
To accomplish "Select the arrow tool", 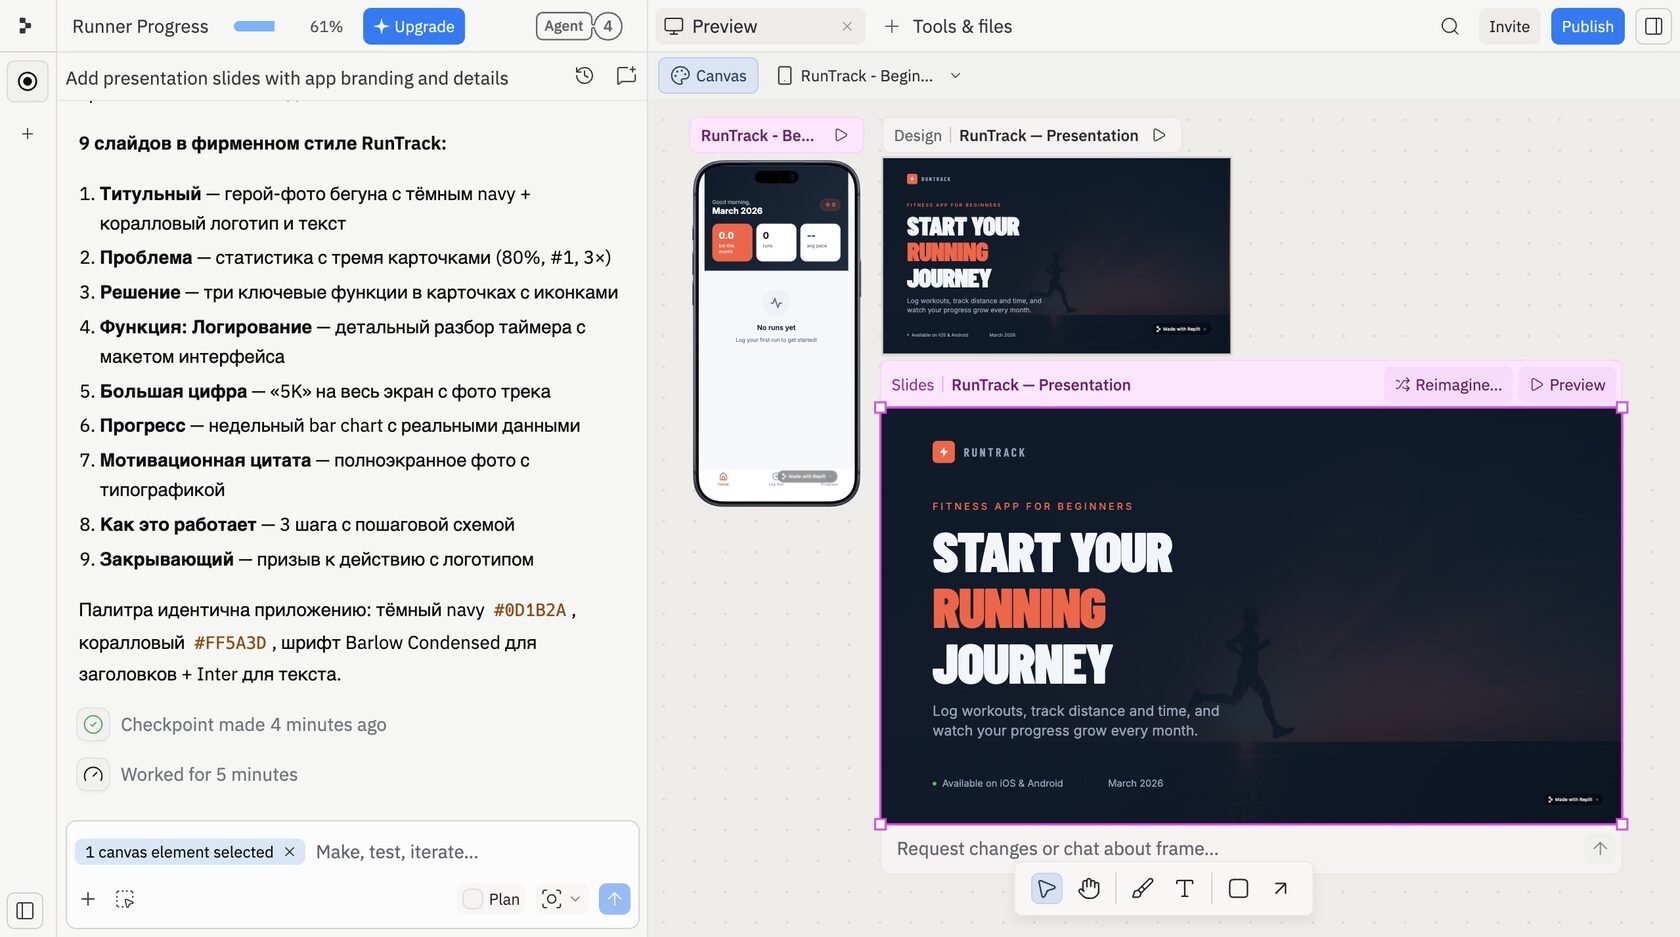I will 1281,888.
